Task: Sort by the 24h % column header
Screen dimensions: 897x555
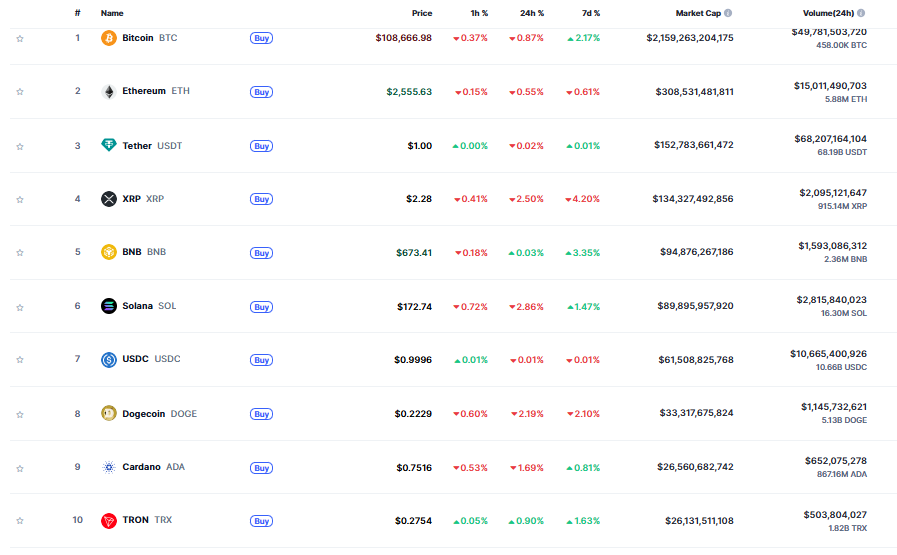Action: coord(532,13)
